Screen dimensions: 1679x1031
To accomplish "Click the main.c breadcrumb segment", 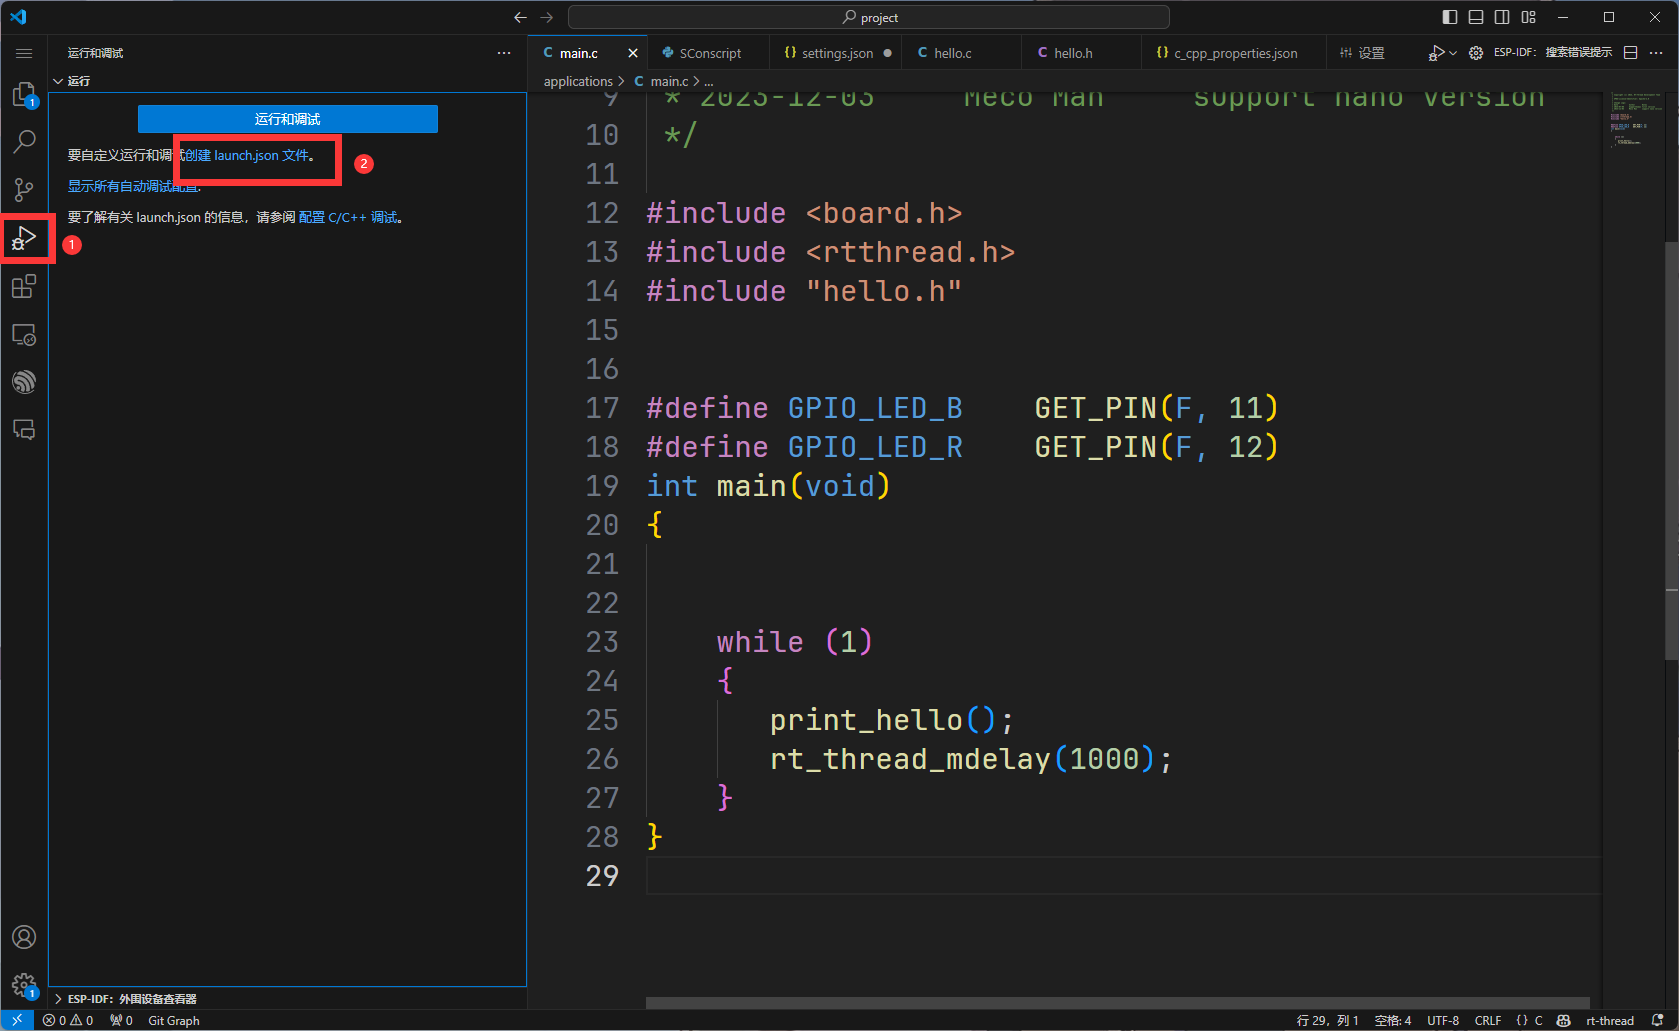I will click(x=669, y=81).
